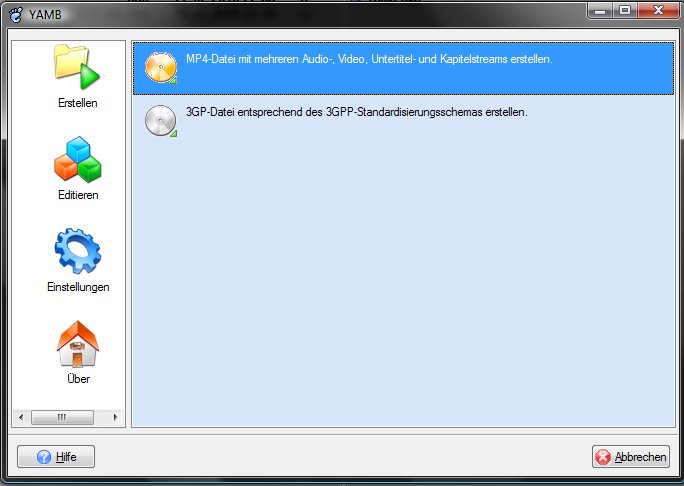The image size is (684, 486).
Task: Click the orange disc MP4 icon
Action: [161, 68]
